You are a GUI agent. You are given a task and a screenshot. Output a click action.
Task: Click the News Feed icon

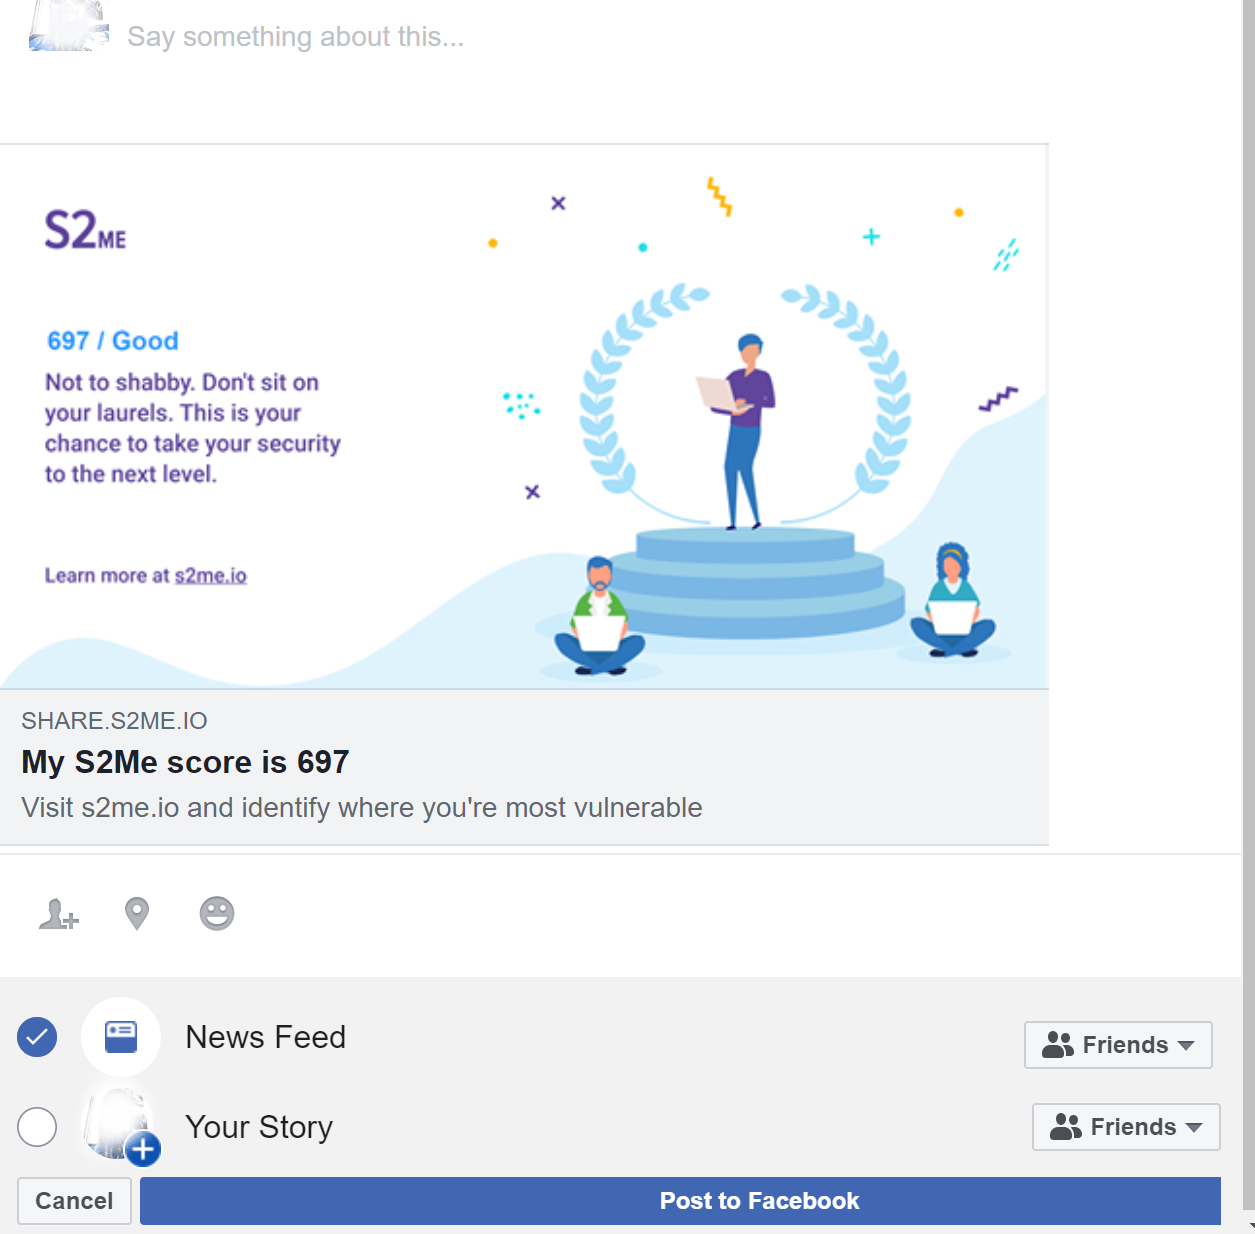pos(121,1037)
